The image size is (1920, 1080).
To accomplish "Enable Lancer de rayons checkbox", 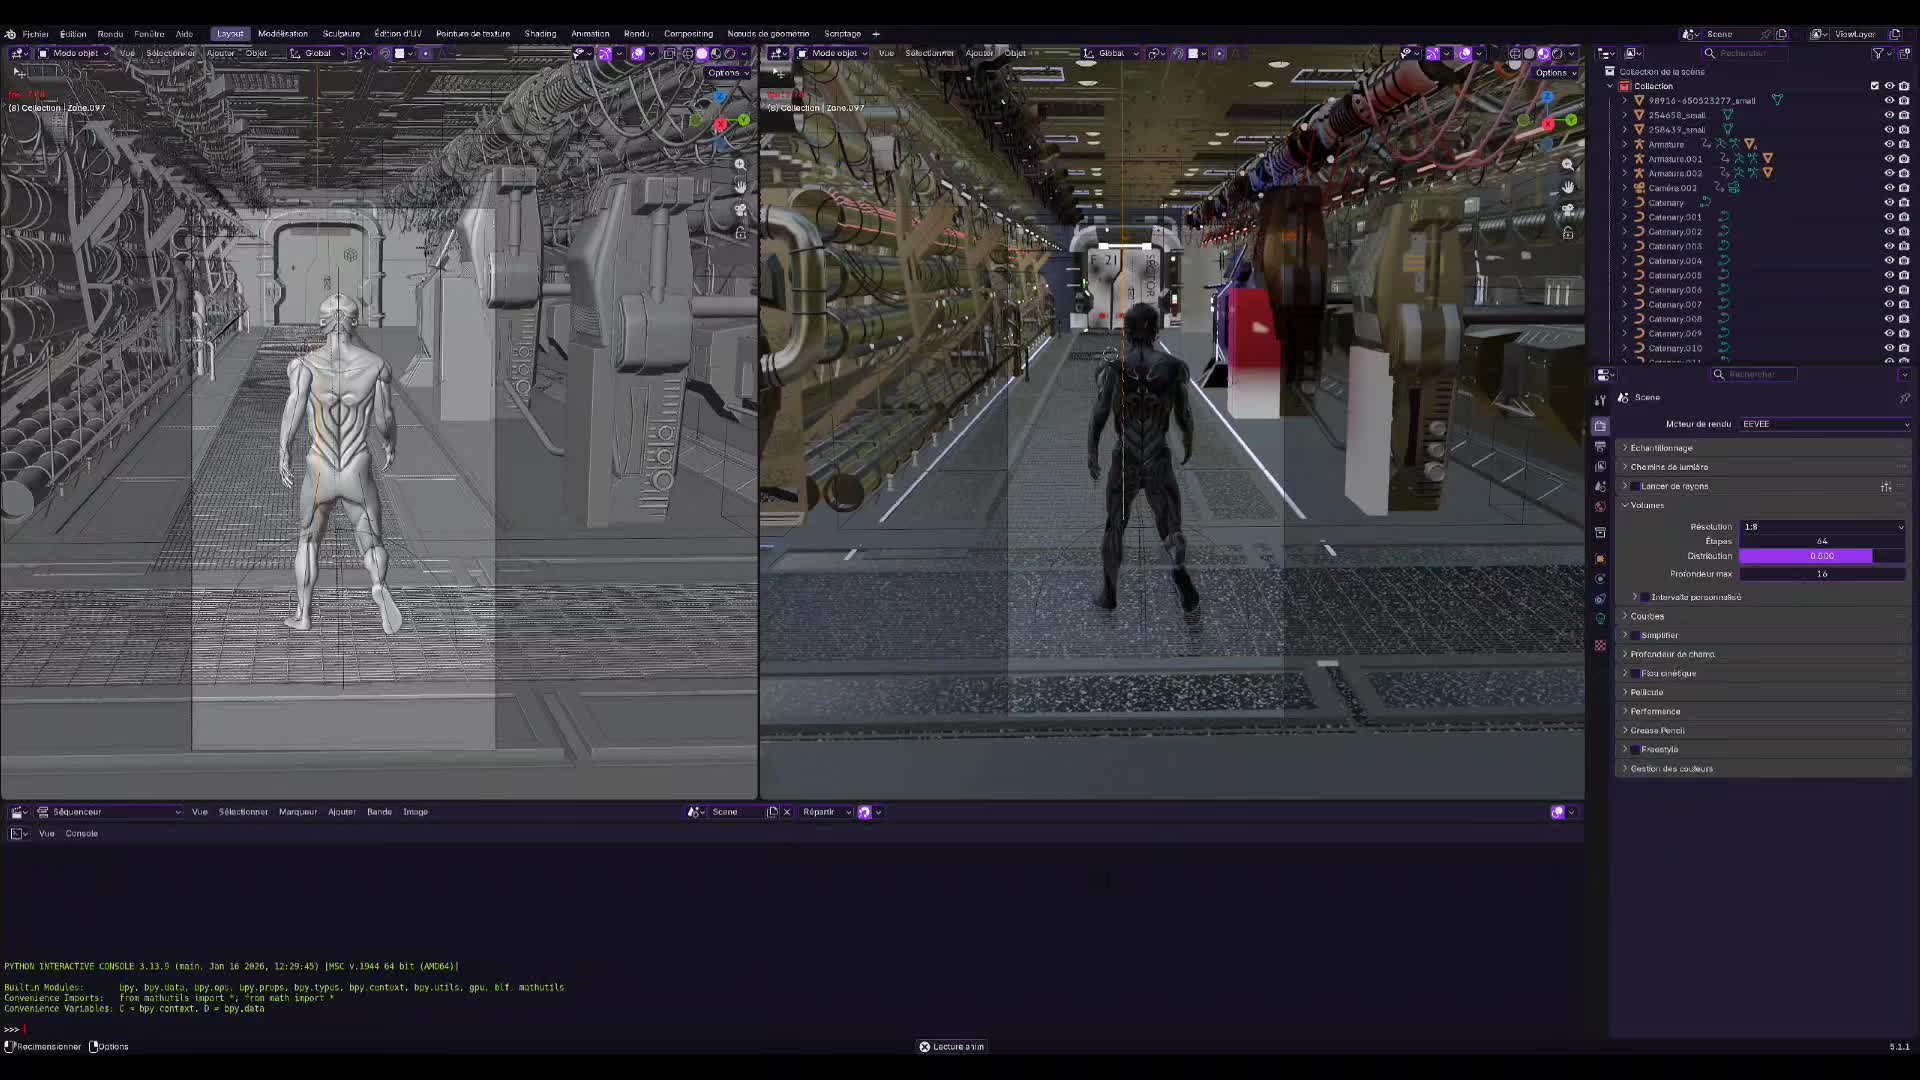I will tap(1636, 487).
